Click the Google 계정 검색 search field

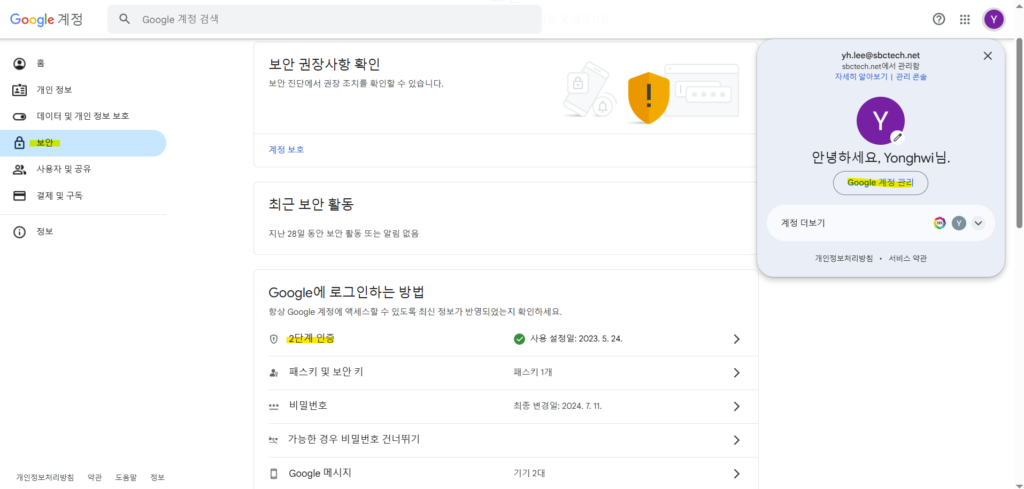tap(330, 19)
